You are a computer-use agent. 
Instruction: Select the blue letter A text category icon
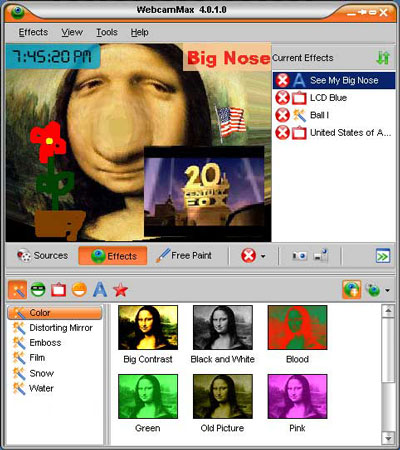(100, 290)
